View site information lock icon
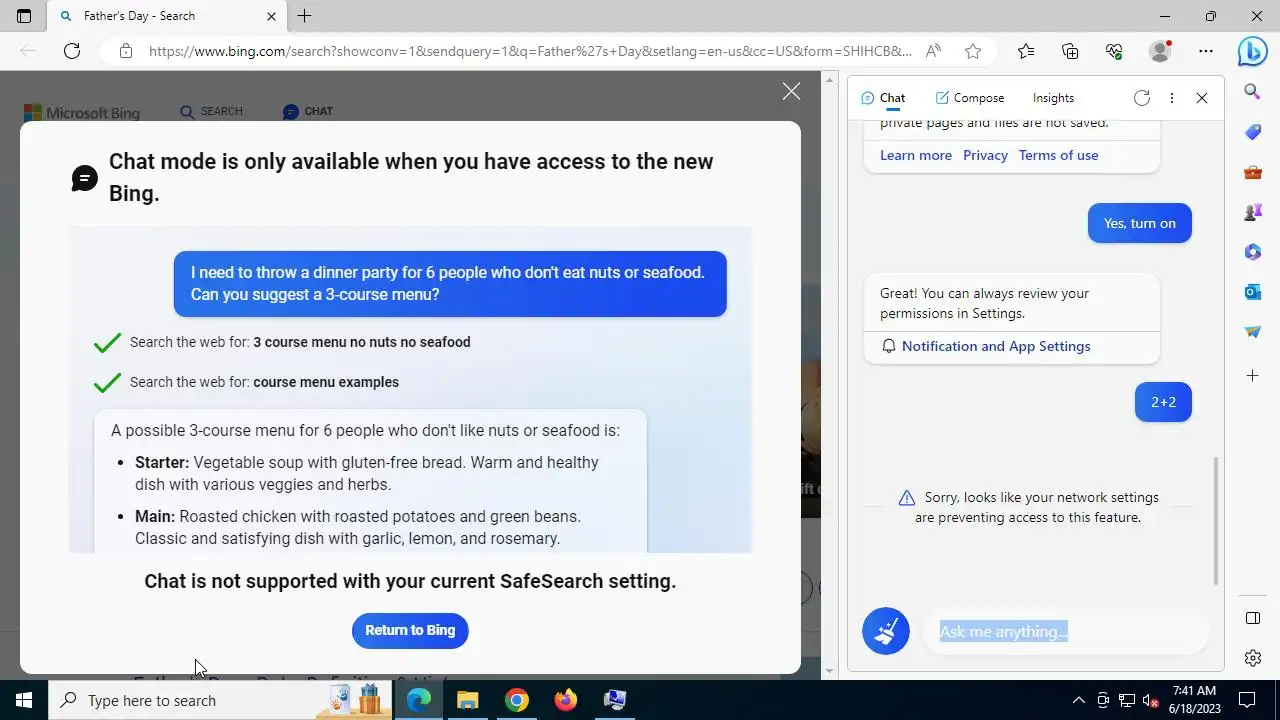The image size is (1280, 720). pos(125,51)
